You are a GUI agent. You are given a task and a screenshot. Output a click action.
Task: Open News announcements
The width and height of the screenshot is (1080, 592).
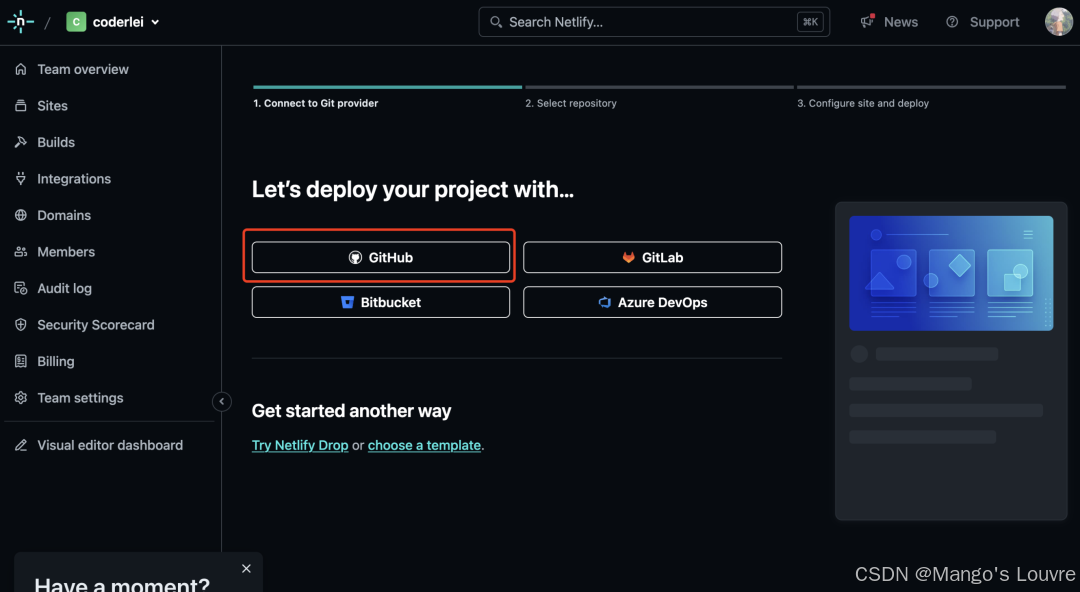pos(889,22)
